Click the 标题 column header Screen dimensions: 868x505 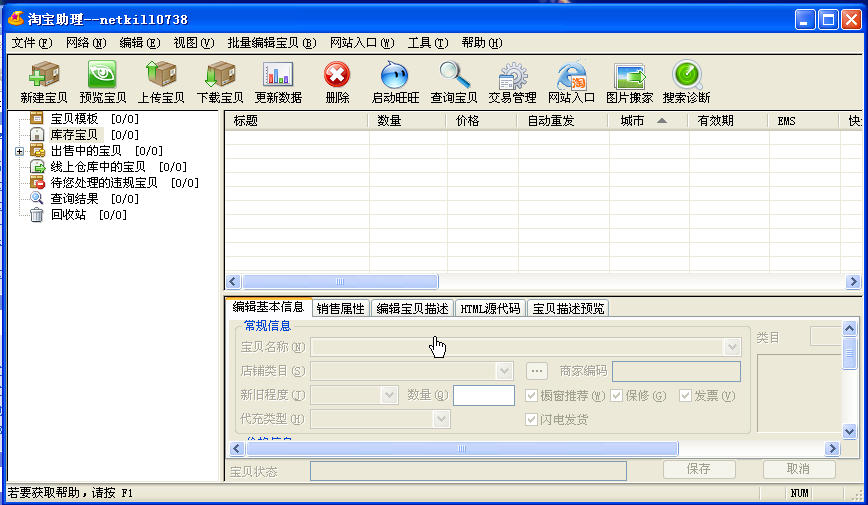pyautogui.click(x=297, y=121)
